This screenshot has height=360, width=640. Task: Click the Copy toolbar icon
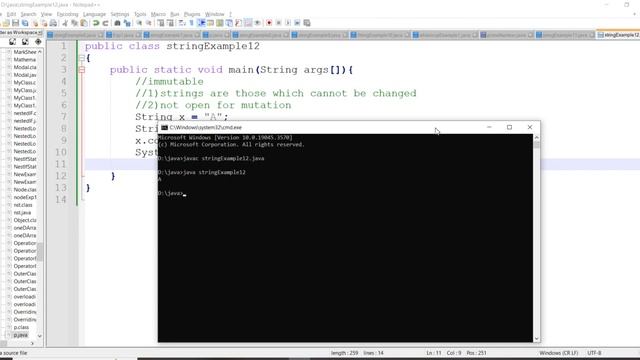click(74, 23)
